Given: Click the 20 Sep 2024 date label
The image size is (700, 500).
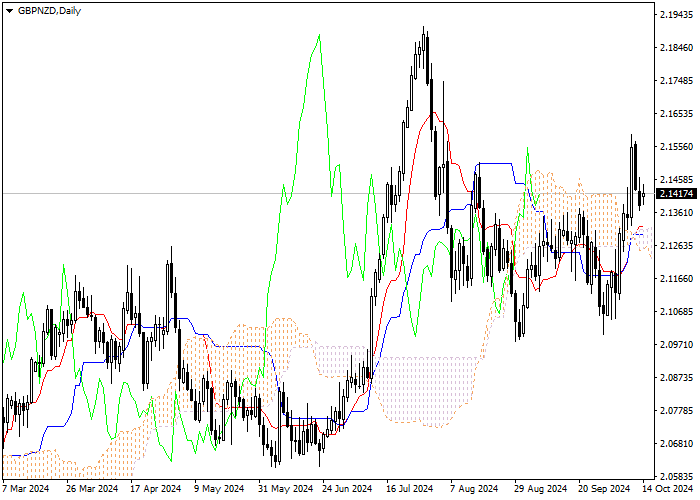Looking at the screenshot, I should tap(604, 489).
